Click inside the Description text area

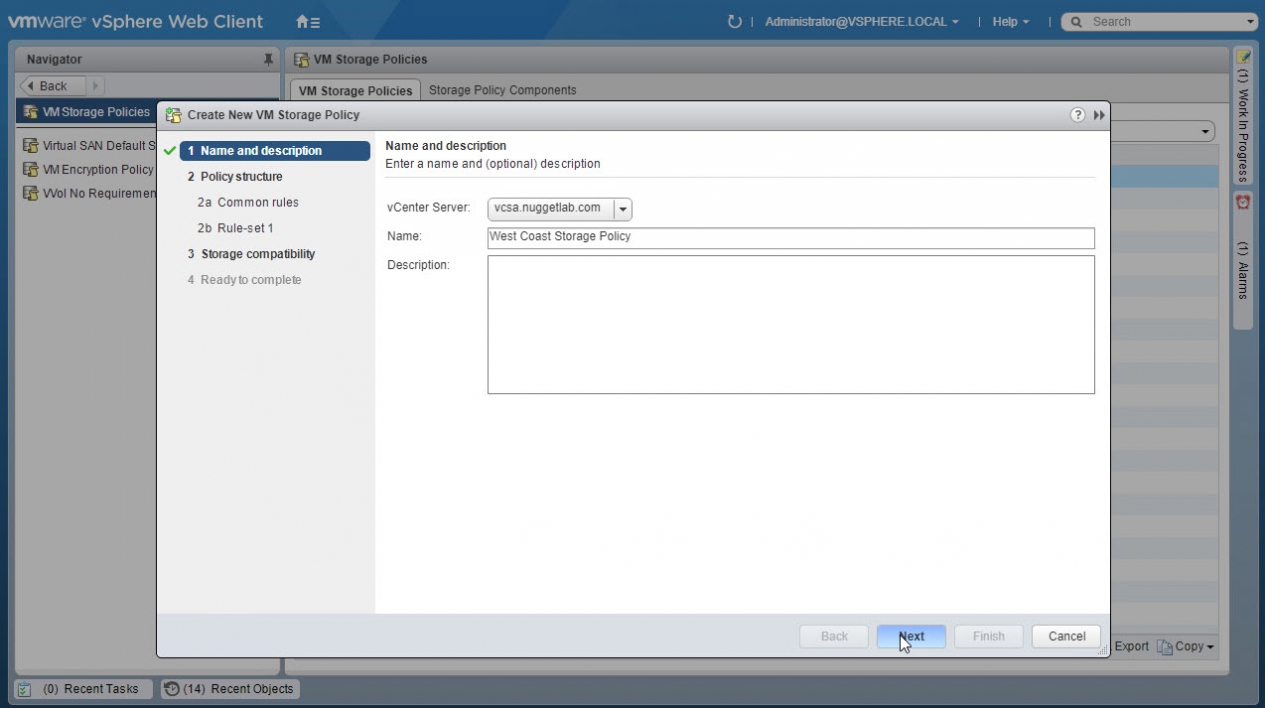coord(790,324)
